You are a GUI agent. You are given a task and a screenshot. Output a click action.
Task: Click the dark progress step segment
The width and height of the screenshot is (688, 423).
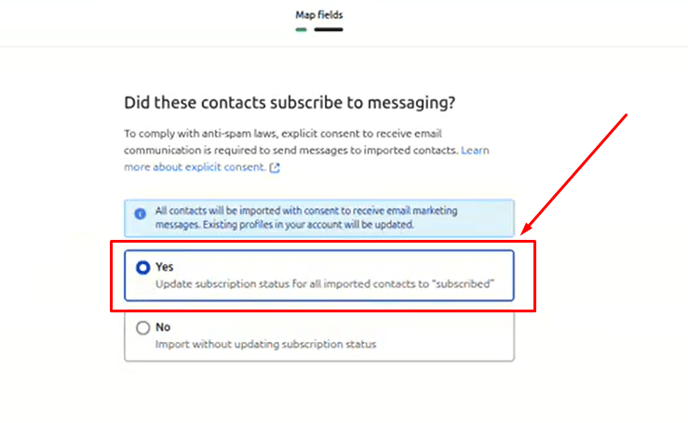tap(328, 29)
